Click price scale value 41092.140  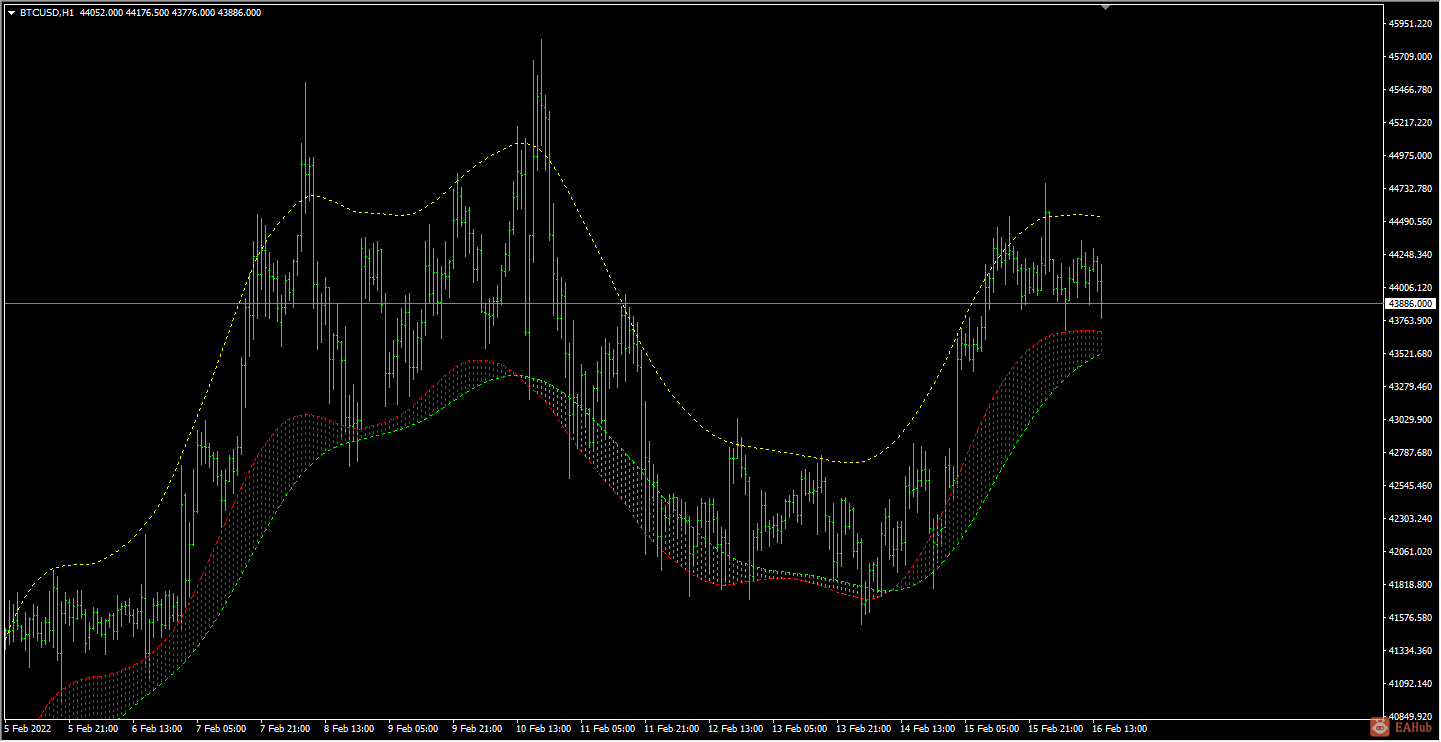pyautogui.click(x=1410, y=684)
